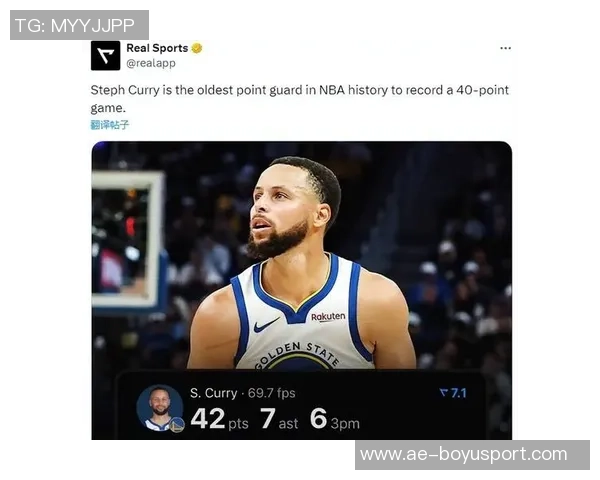Click the S. Curry name label
The image size is (600, 480).
click(x=214, y=393)
